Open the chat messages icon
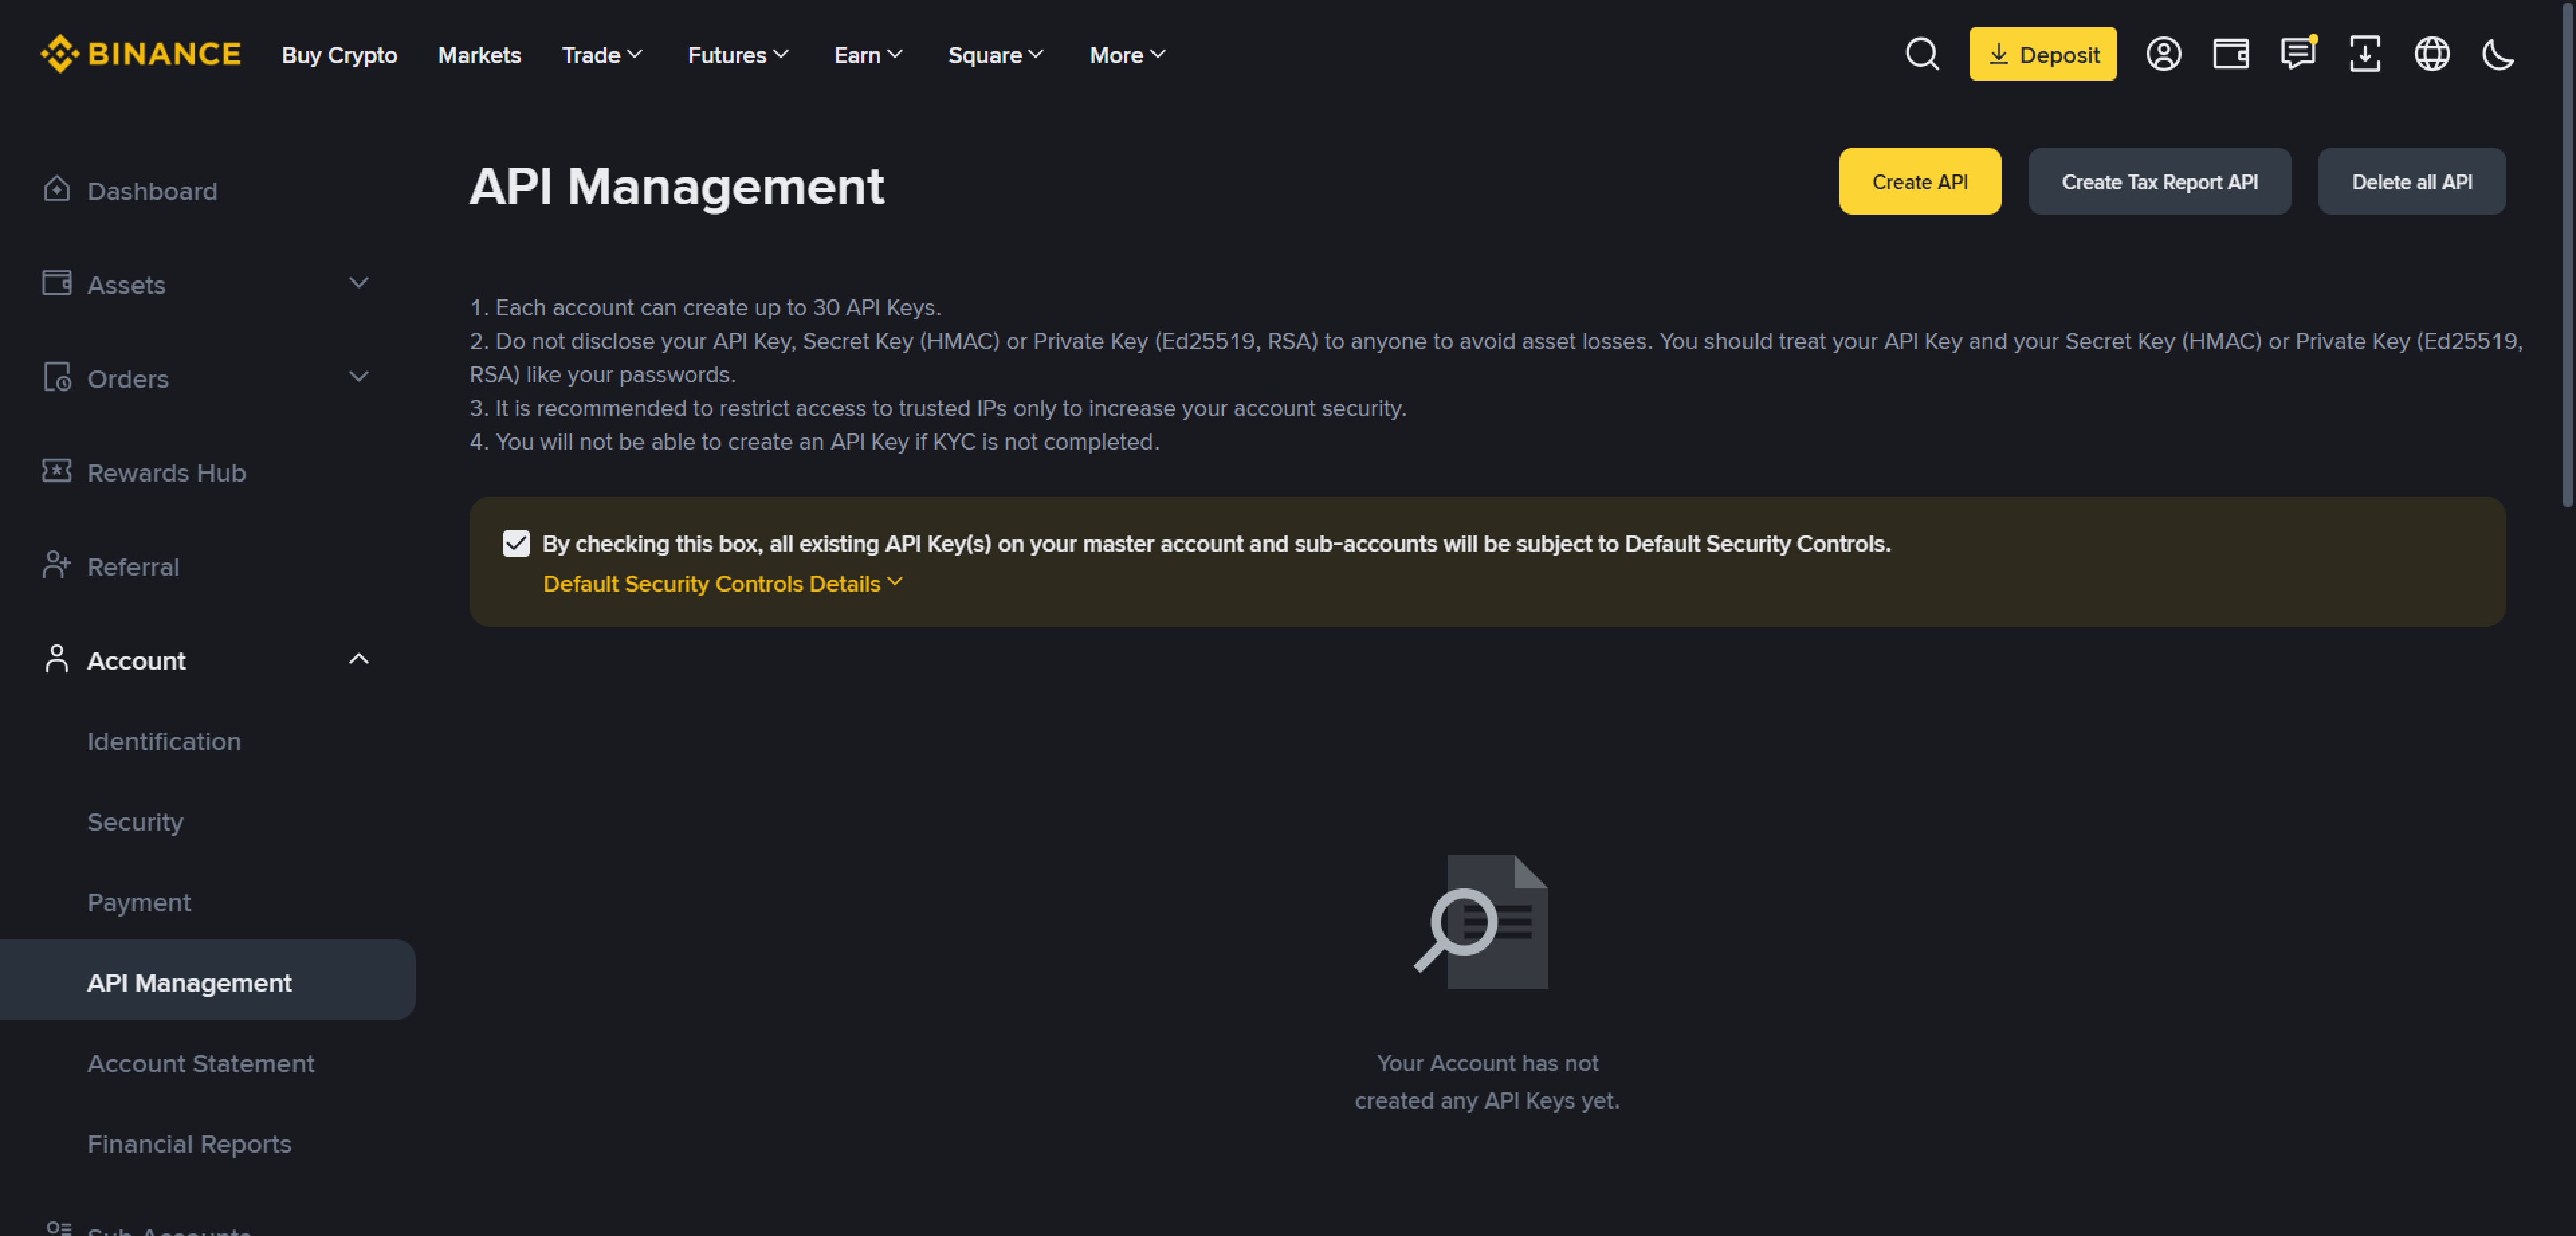This screenshot has height=1236, width=2576. click(x=2297, y=54)
